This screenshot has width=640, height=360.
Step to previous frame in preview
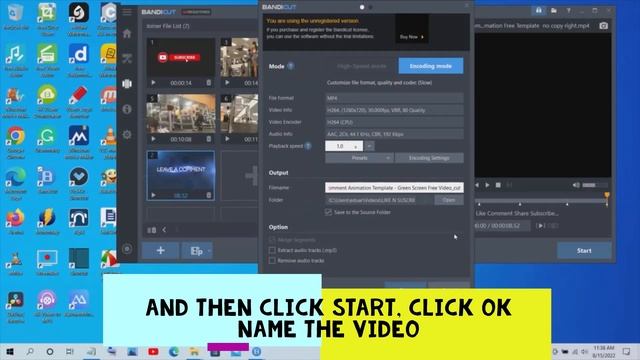tap(477, 185)
